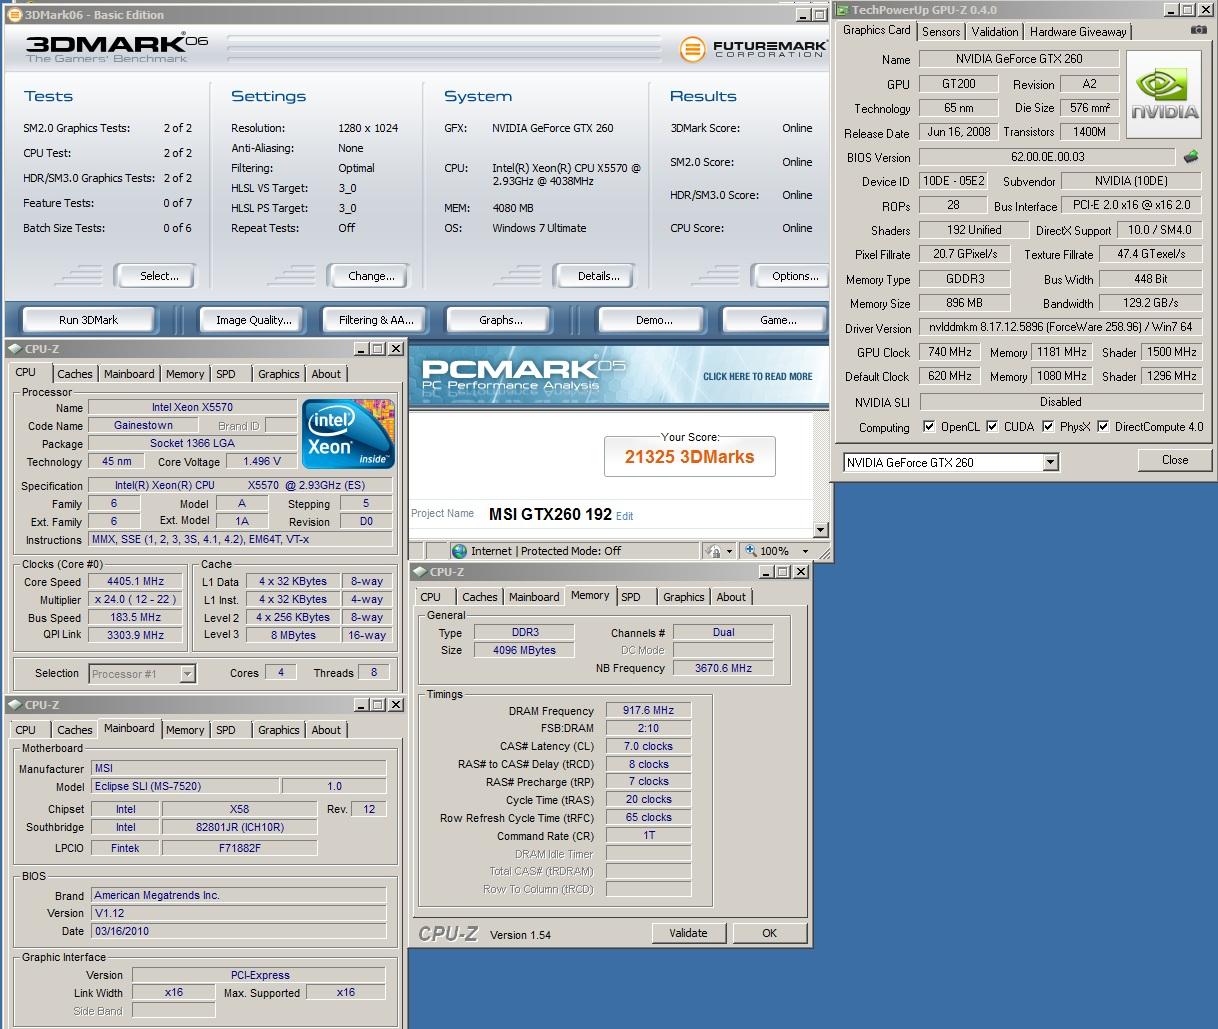Click the 21325 3DMarks score box
Image resolution: width=1218 pixels, height=1029 pixels.
[689, 456]
